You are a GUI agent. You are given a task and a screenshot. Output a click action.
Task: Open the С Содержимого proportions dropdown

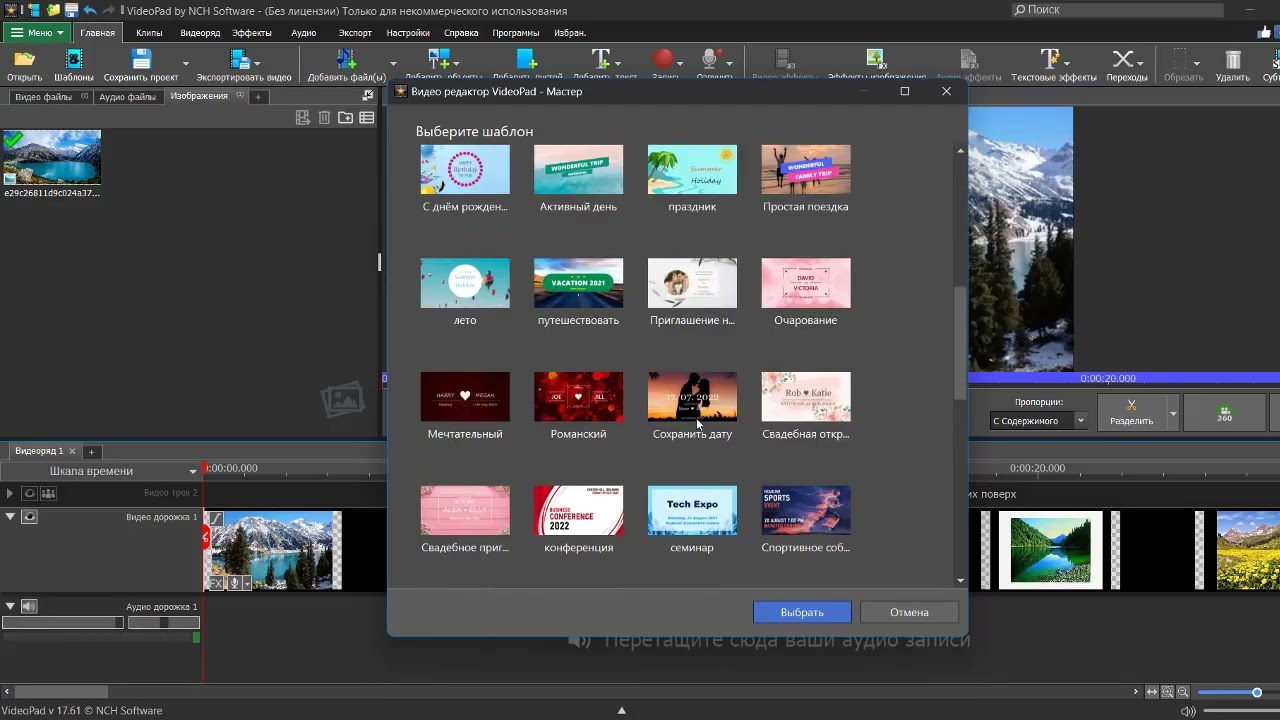click(x=1038, y=421)
